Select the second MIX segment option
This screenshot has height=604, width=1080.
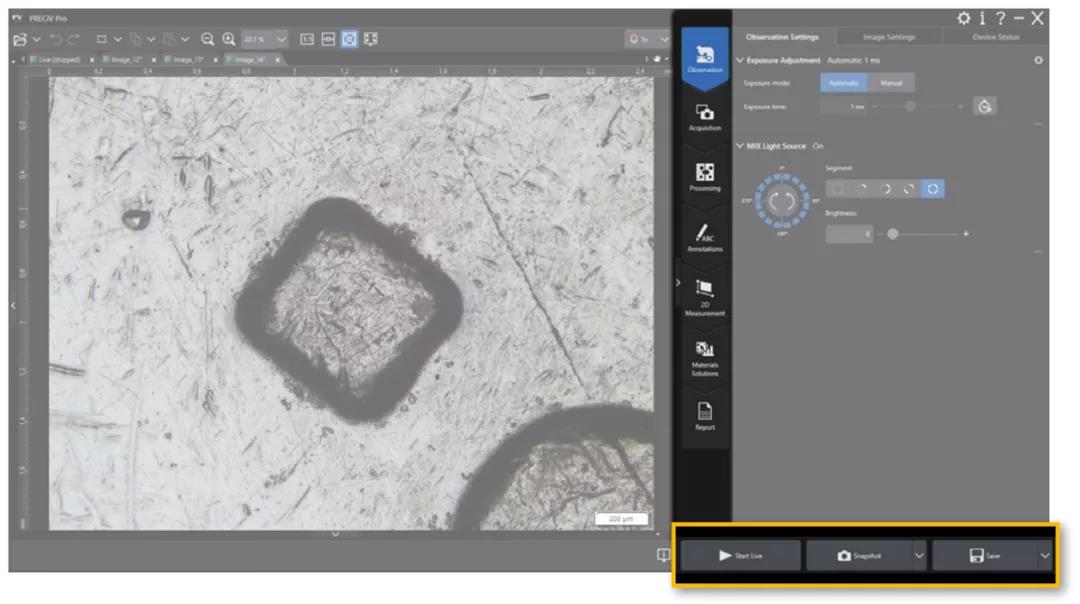coord(862,189)
